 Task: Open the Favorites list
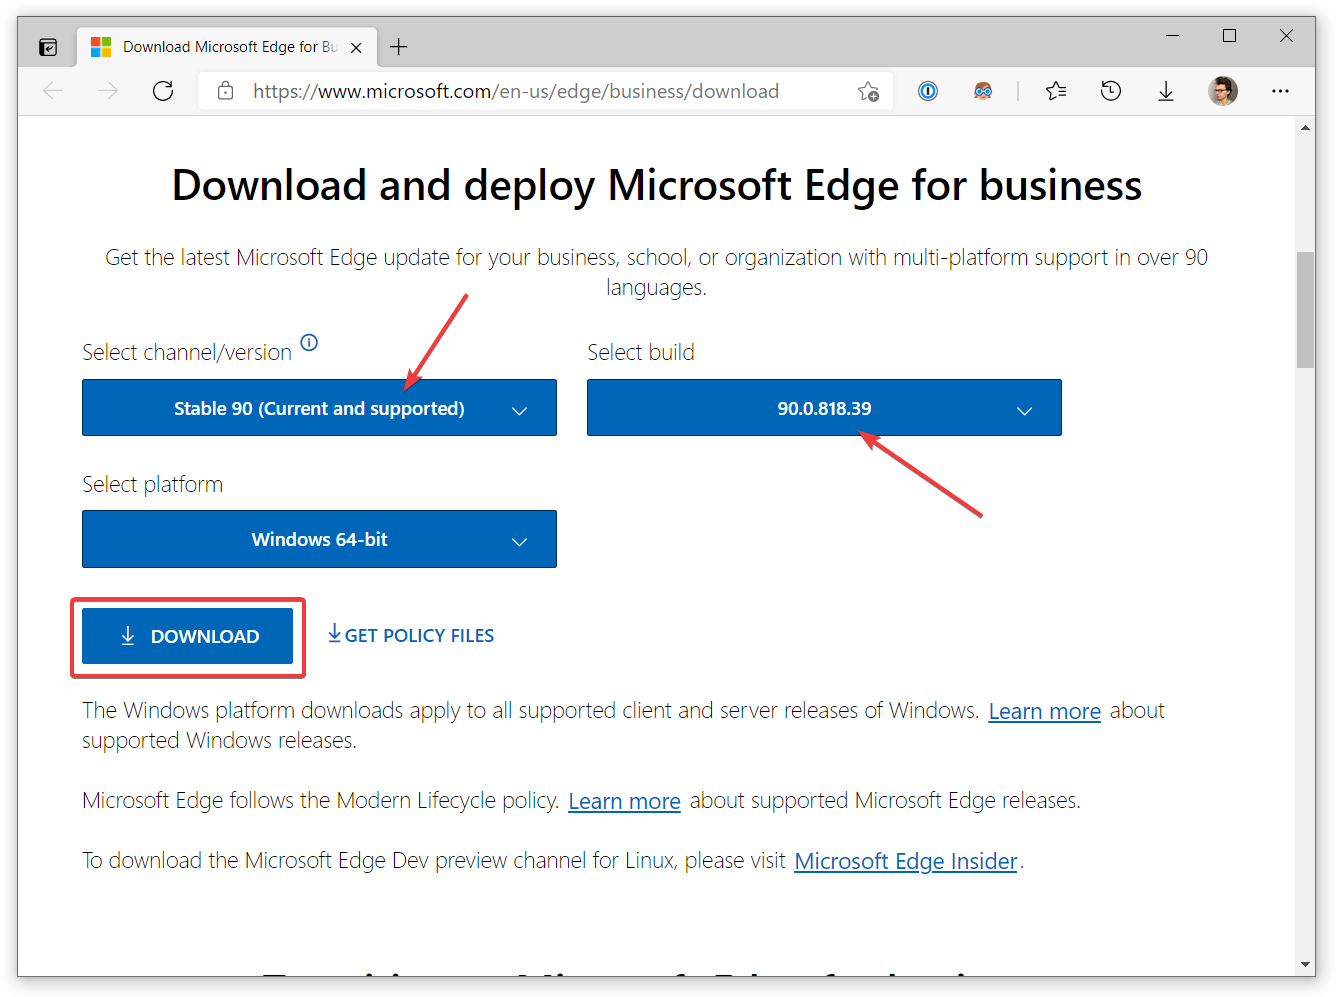click(1056, 91)
